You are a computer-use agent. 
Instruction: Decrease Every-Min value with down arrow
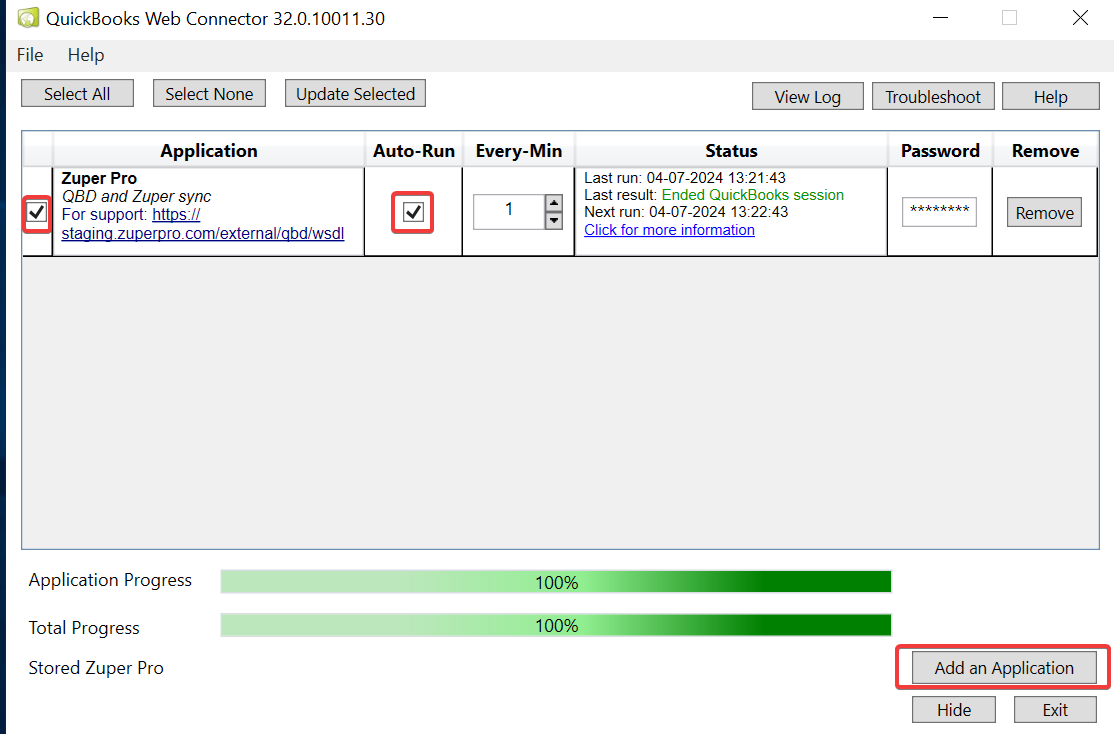tap(553, 220)
